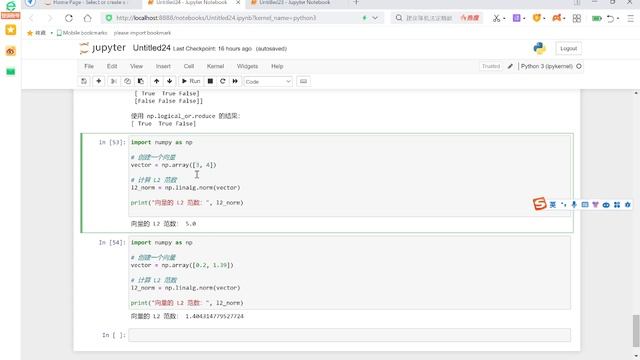
Task: Open the Edit menu
Action: point(112,66)
